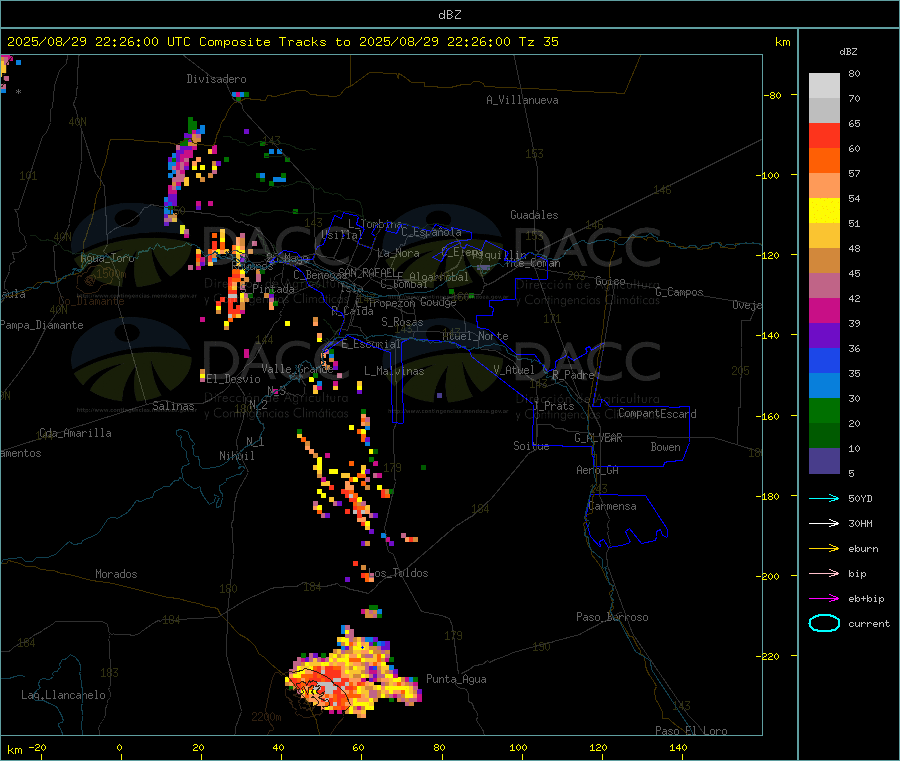900x761 pixels.
Task: Click the Divisadero map label
Action: (216, 79)
